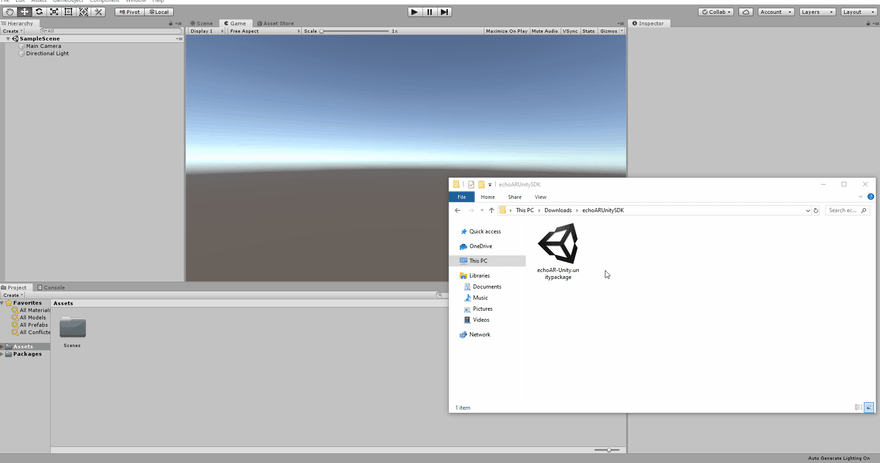880x463 pixels.
Task: Switch to the Game tab
Action: pyautogui.click(x=235, y=24)
